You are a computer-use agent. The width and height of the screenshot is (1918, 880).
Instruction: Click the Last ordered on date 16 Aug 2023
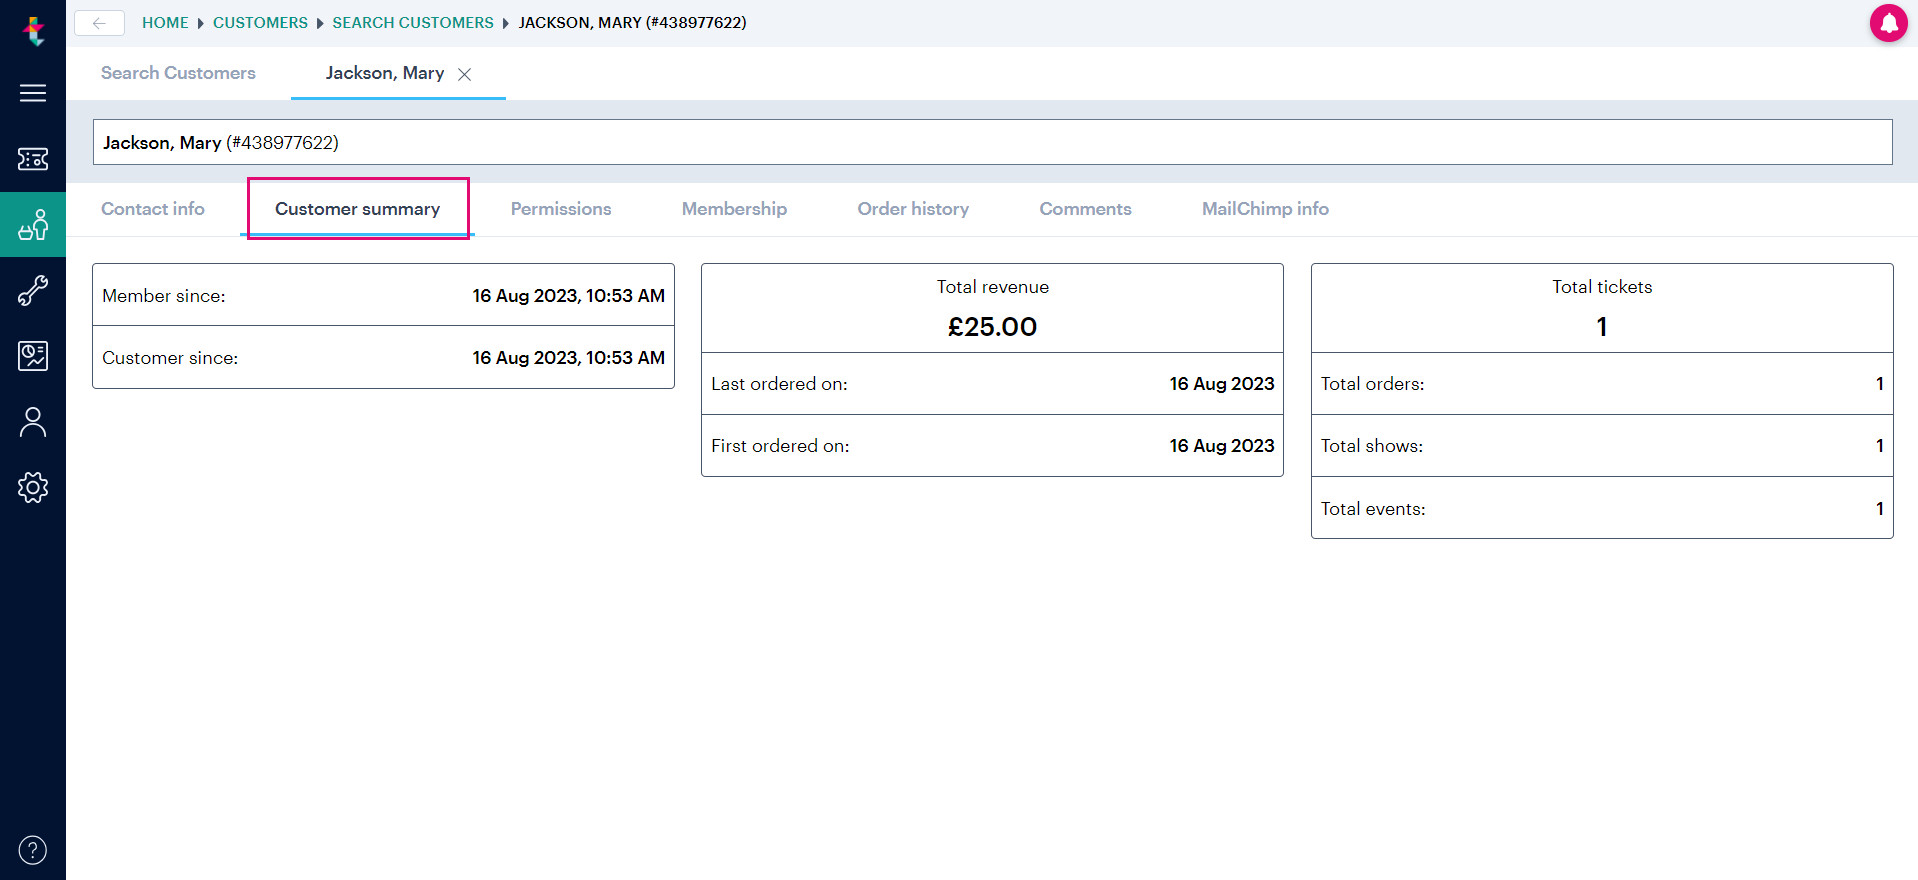(1222, 384)
